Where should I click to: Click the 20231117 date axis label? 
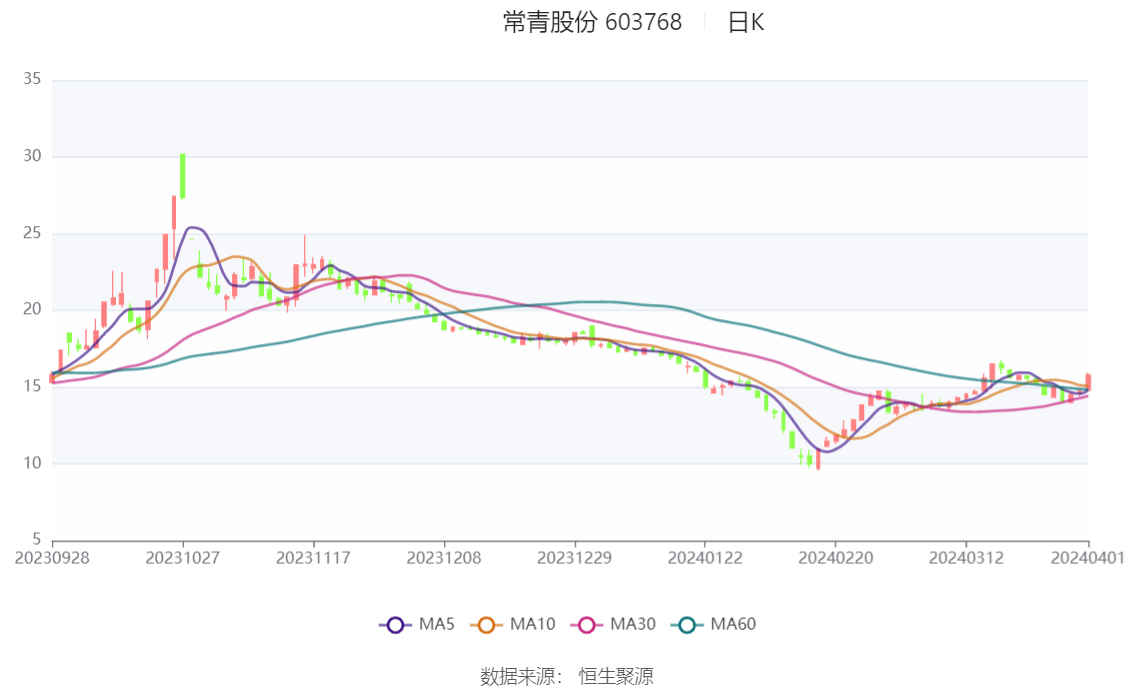tap(313, 558)
